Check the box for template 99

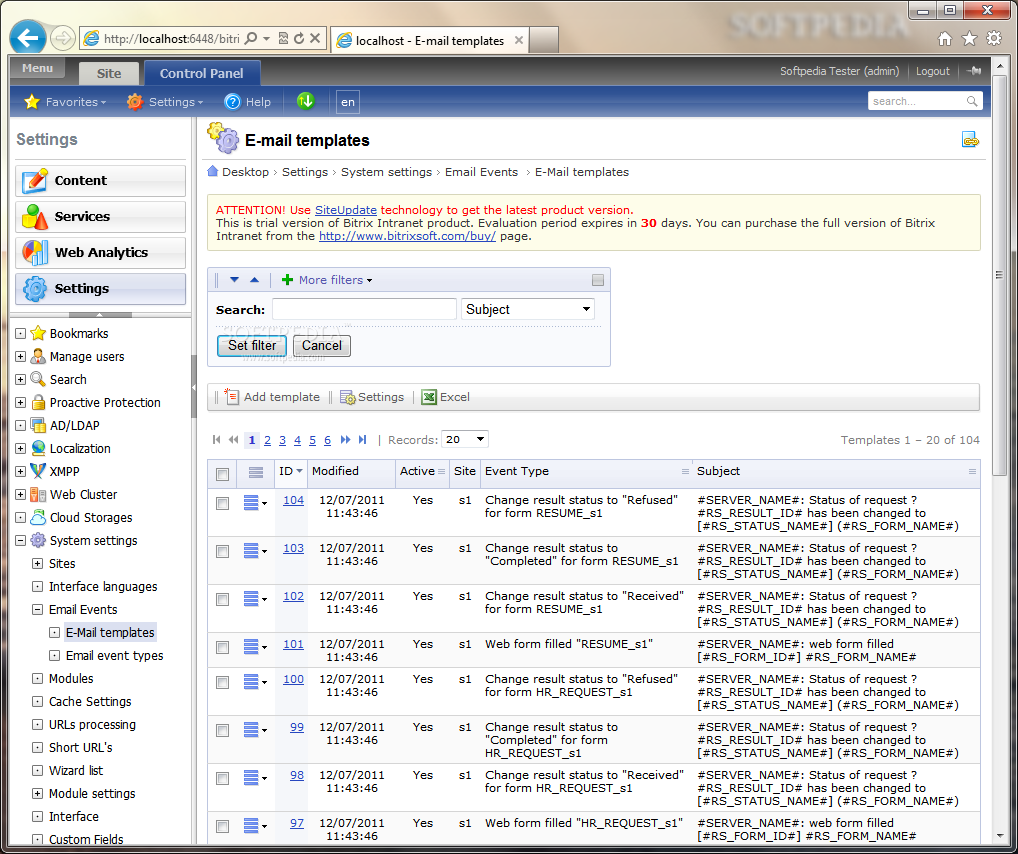point(223,731)
